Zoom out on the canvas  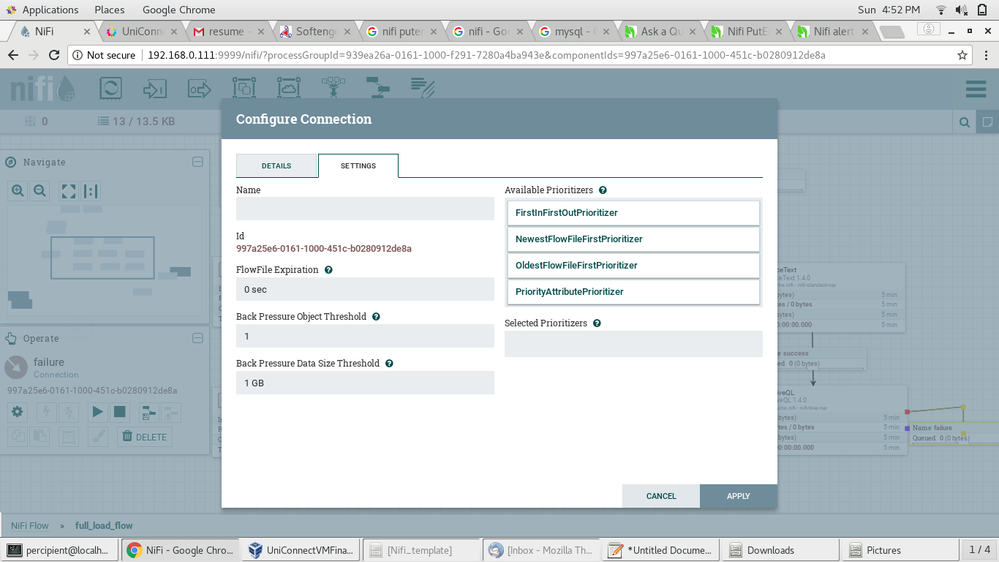pos(40,191)
